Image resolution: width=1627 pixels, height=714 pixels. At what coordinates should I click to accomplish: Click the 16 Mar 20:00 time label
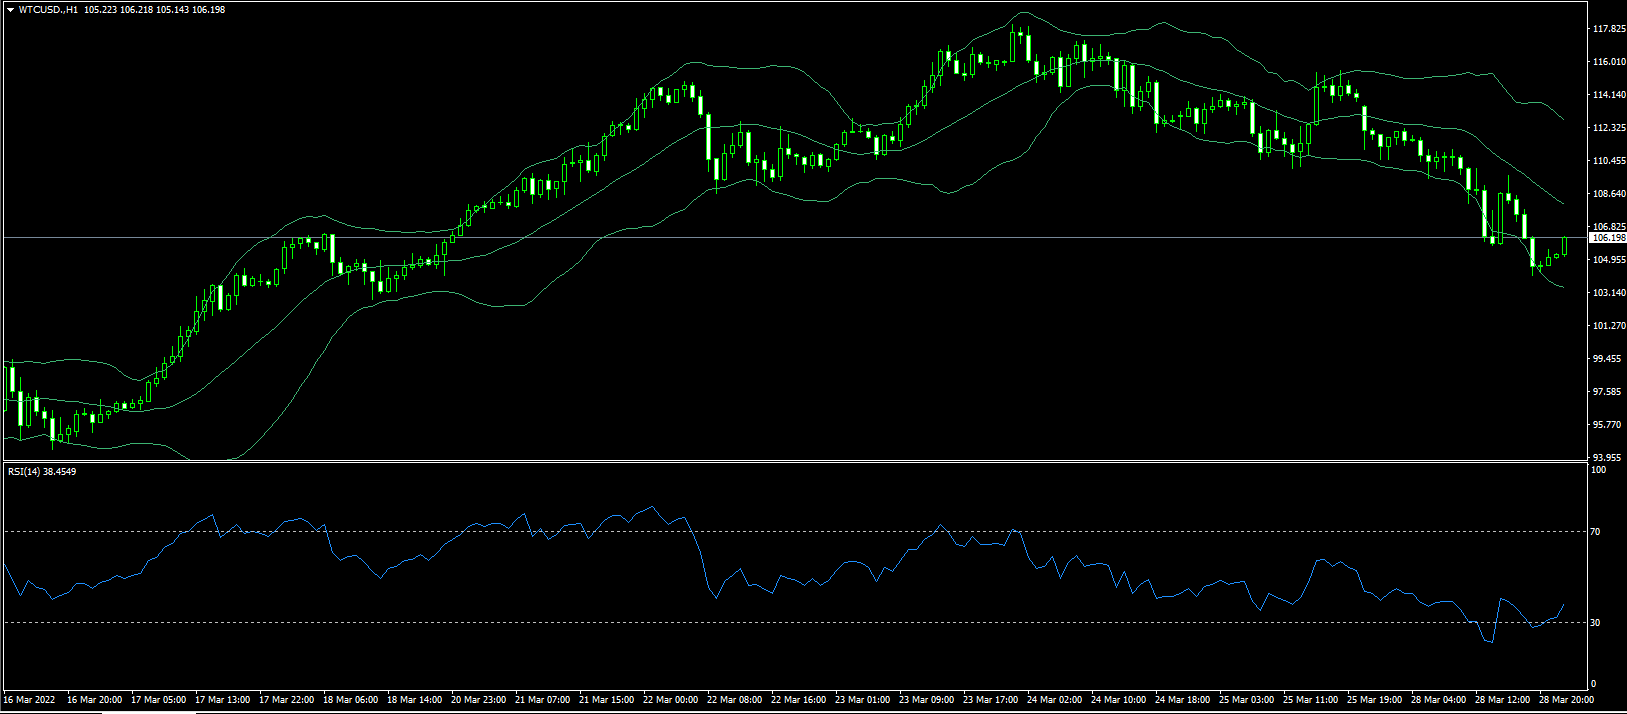94,700
